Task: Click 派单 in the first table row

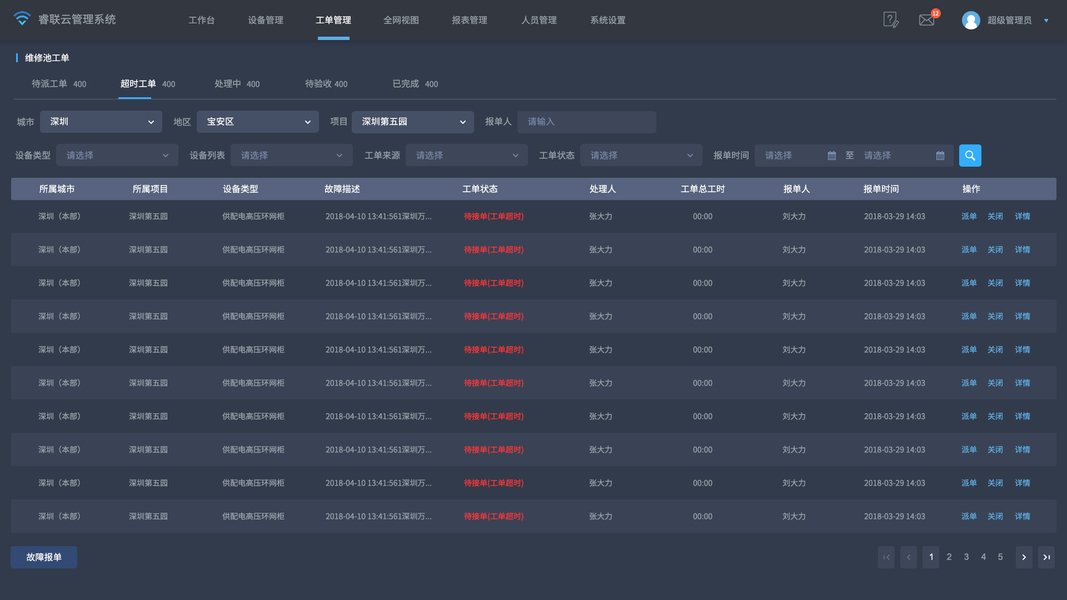Action: (968, 216)
